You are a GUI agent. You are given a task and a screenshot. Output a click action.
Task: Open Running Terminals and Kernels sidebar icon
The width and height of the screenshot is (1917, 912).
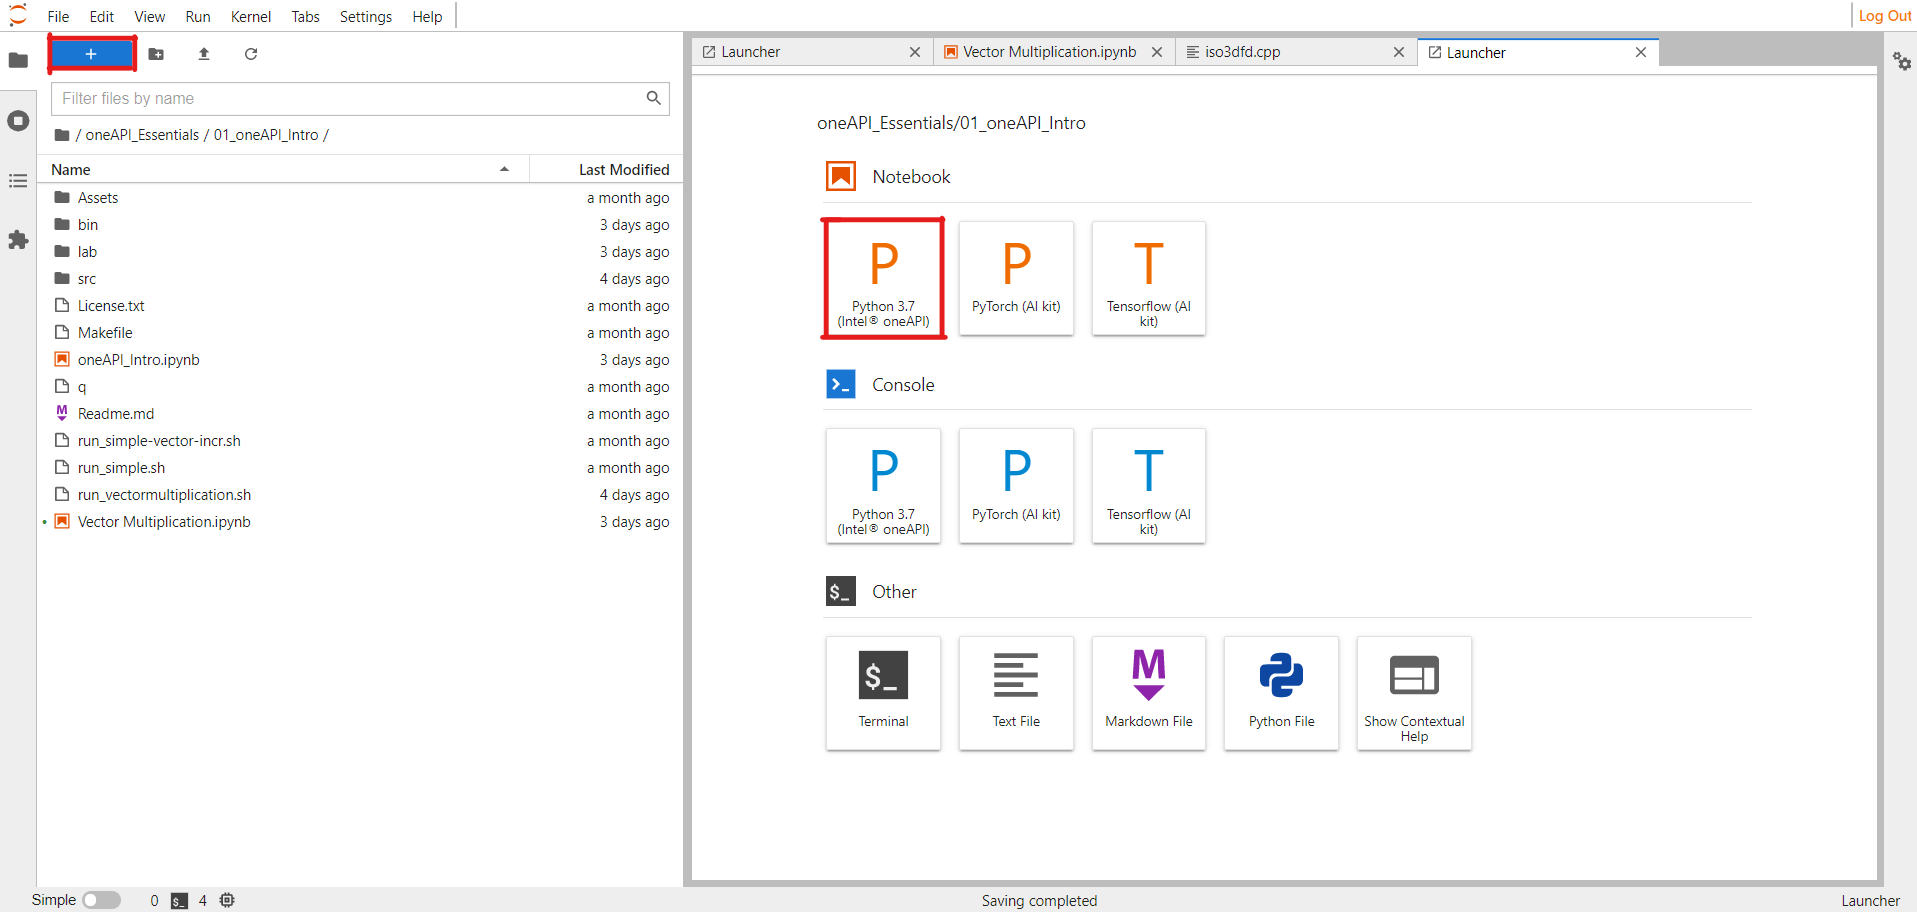coord(18,121)
